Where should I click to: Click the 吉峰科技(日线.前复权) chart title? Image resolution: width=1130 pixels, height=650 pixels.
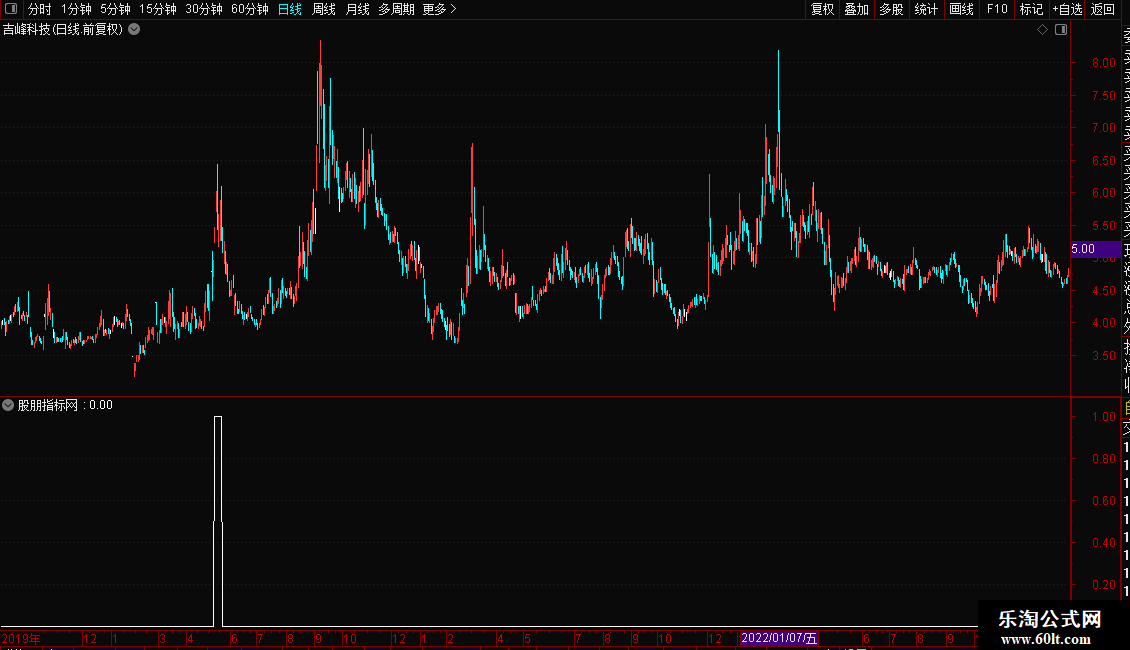click(63, 30)
